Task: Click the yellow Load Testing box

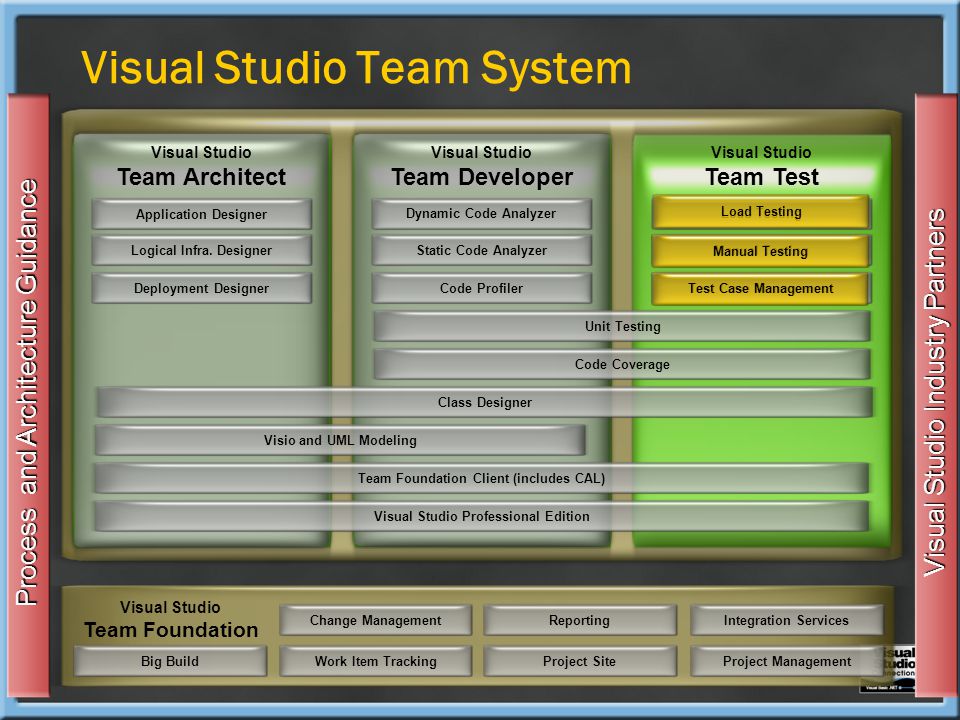Action: tap(761, 212)
